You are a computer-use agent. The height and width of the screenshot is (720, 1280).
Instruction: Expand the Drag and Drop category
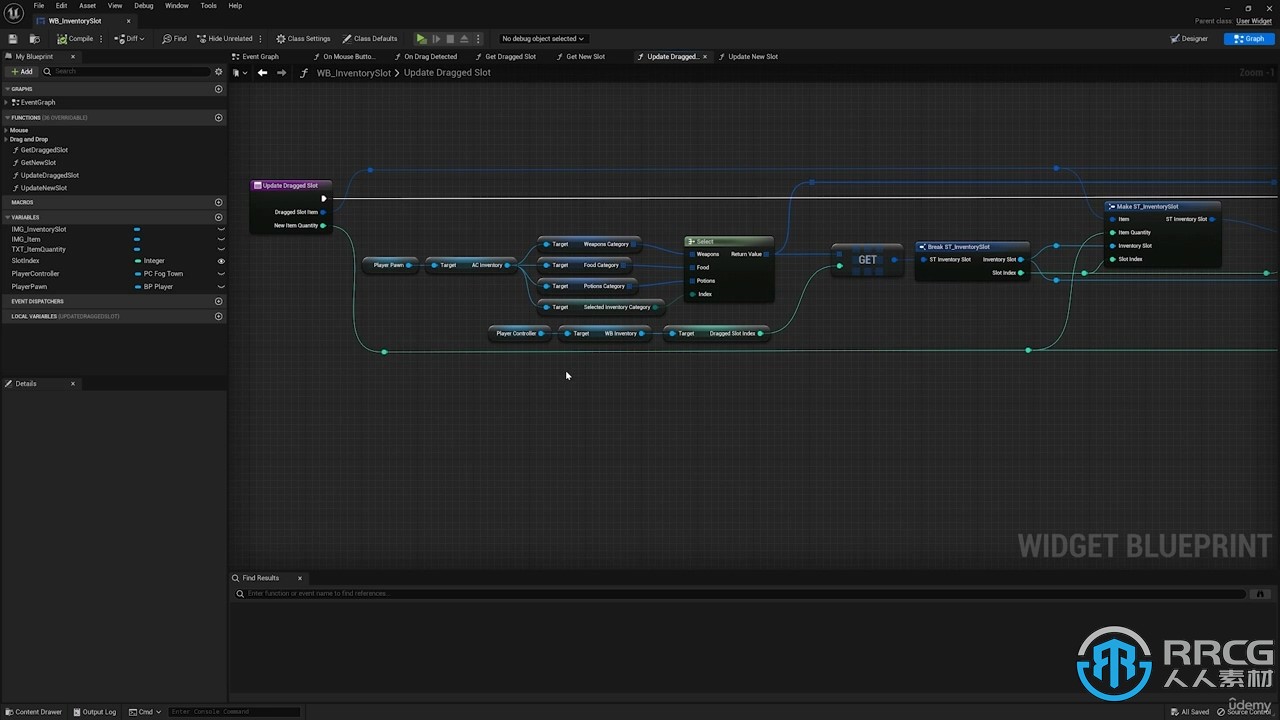click(6, 139)
